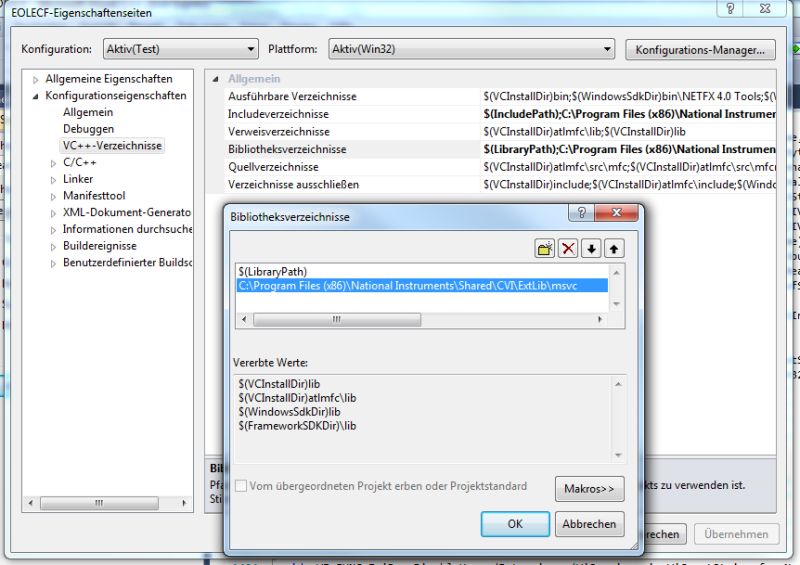Click right arrow of path list horizontal scrollbar
Screen dimensions: 800x565
coord(599,320)
